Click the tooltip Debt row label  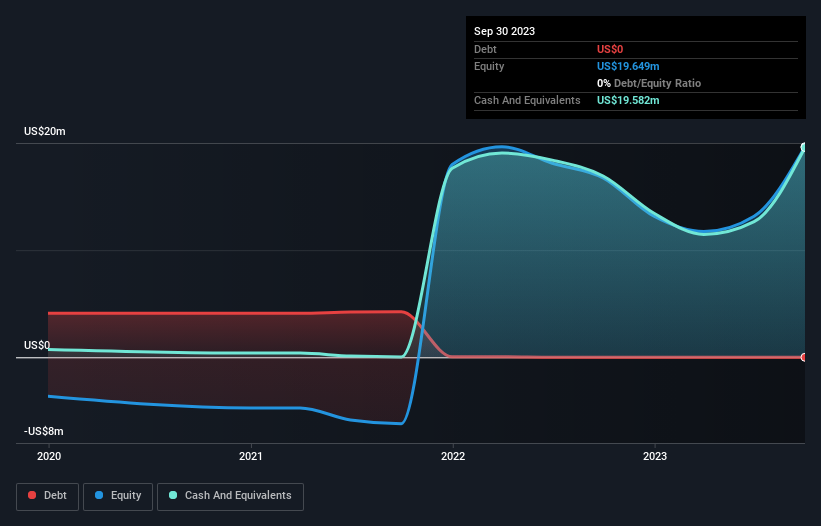(x=485, y=49)
